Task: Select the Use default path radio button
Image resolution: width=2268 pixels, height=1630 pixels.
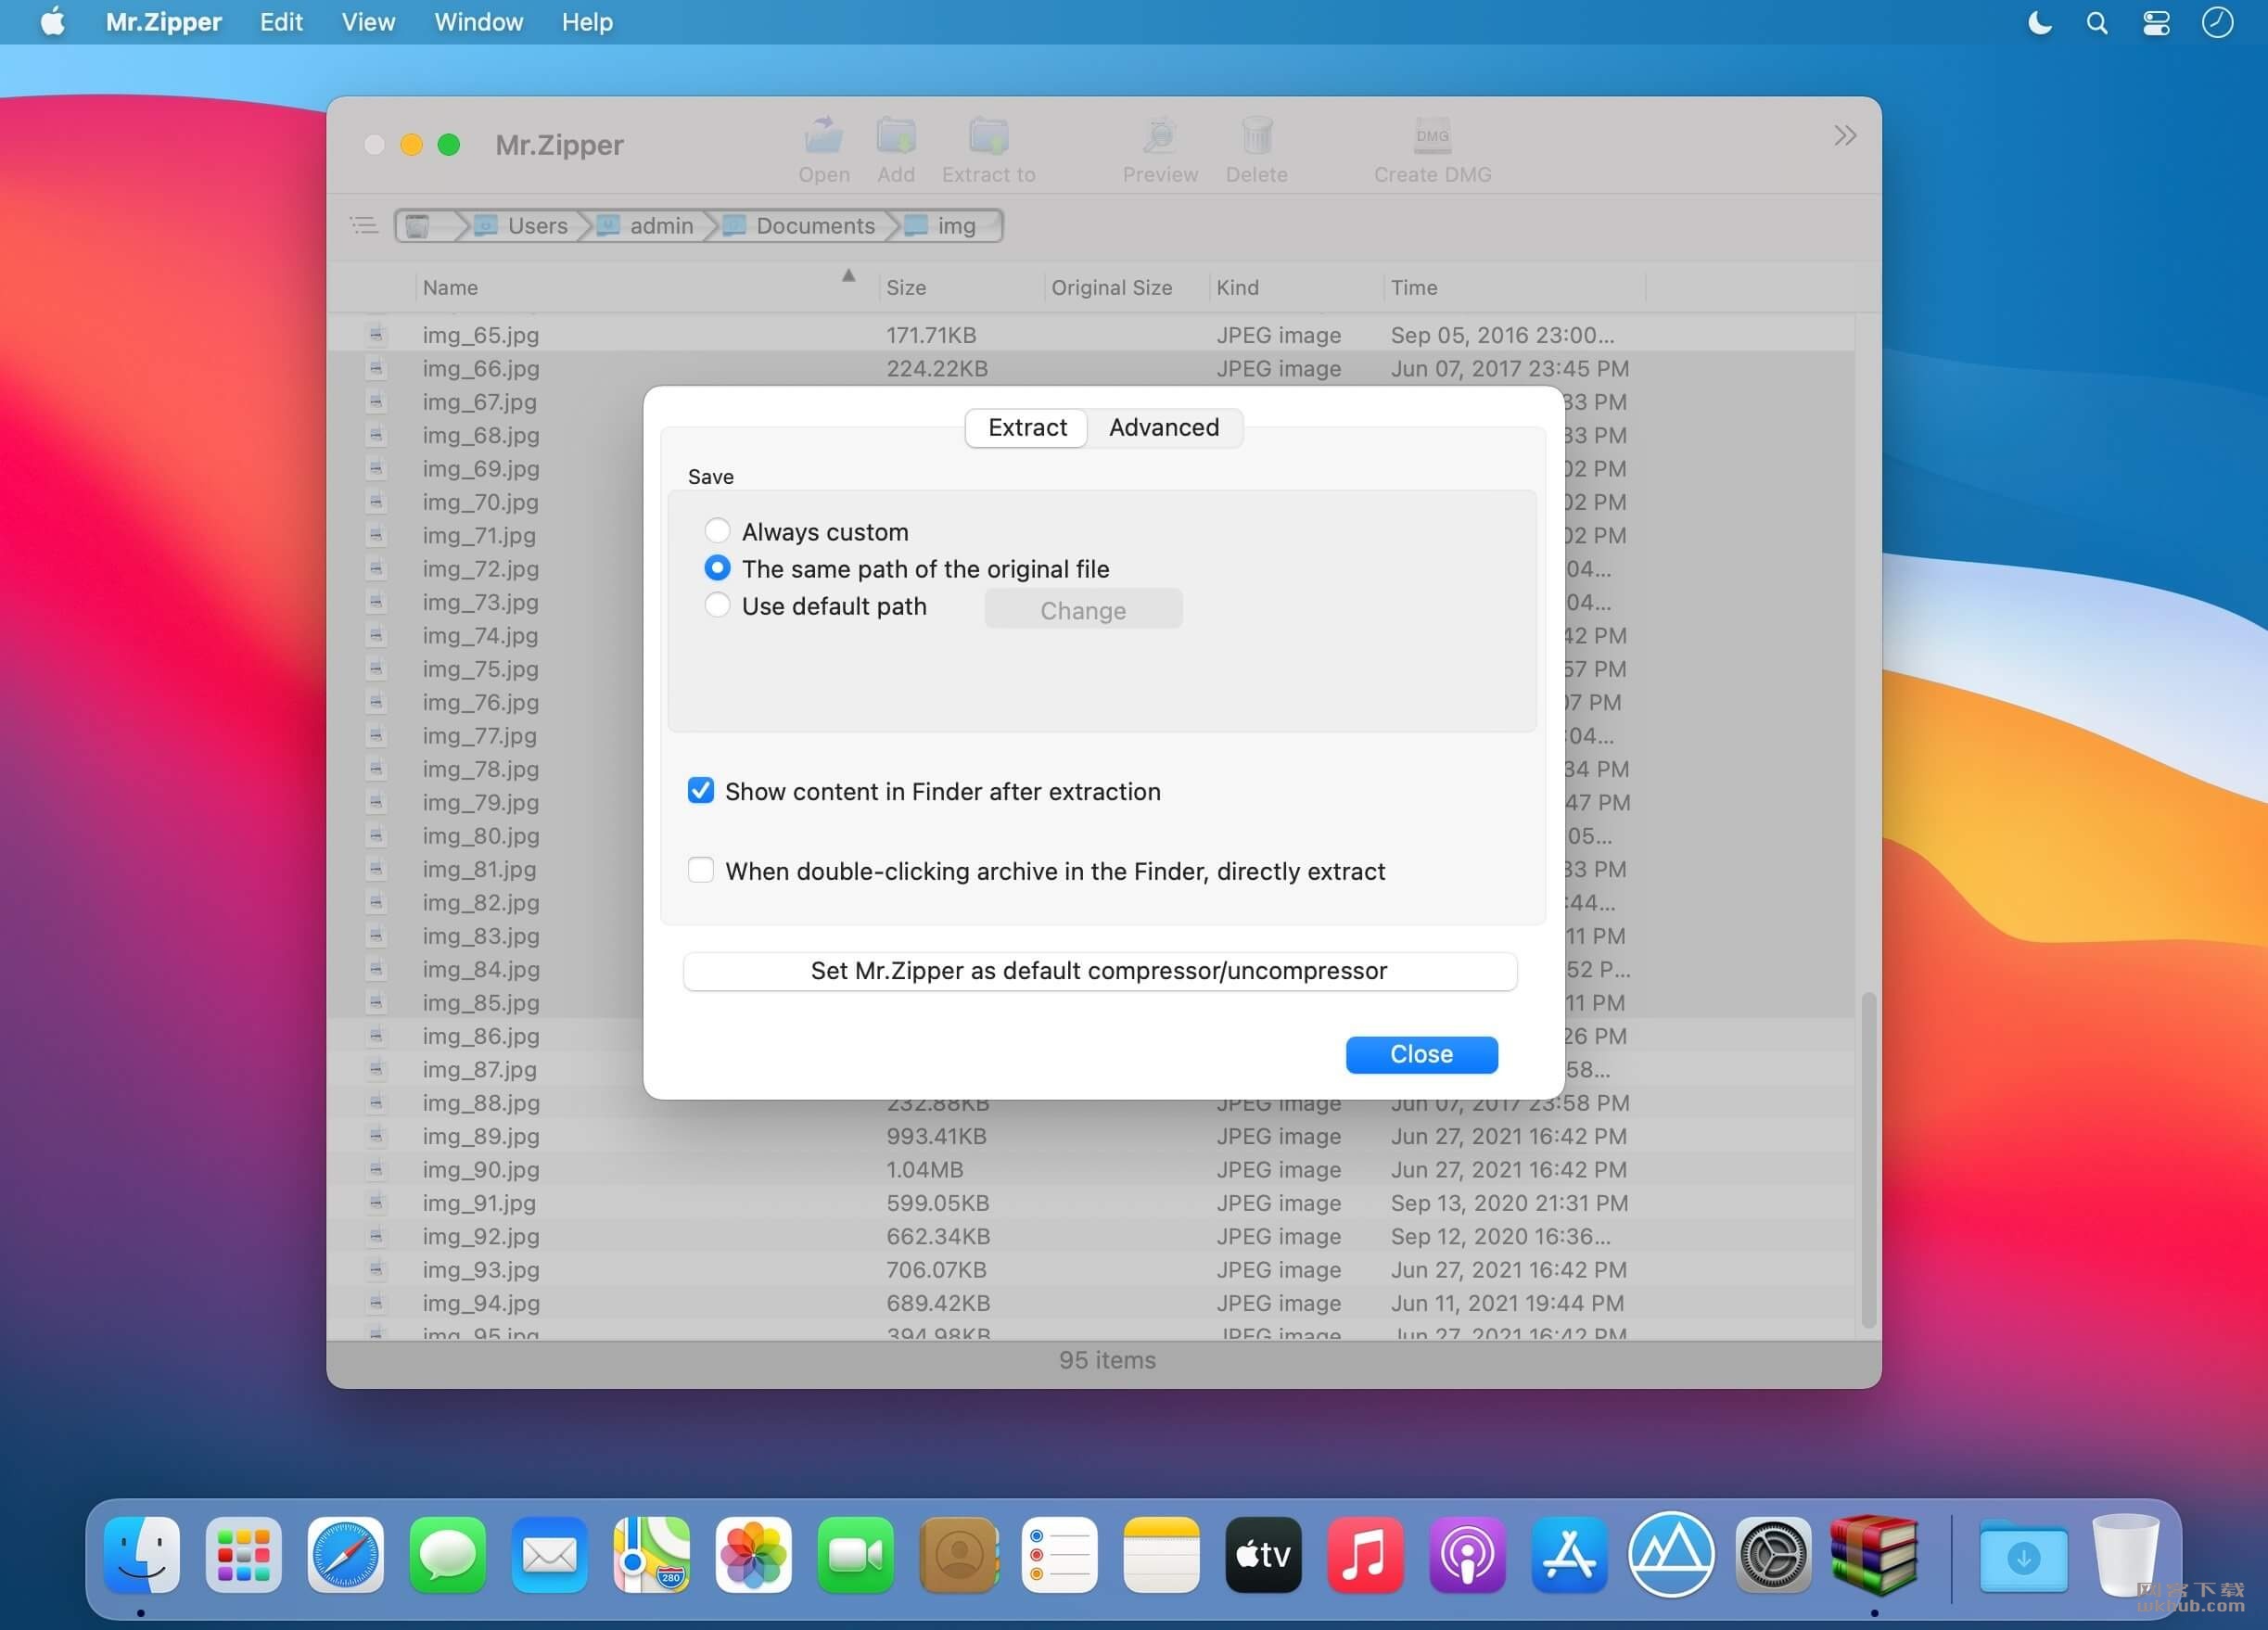Action: pos(717,605)
